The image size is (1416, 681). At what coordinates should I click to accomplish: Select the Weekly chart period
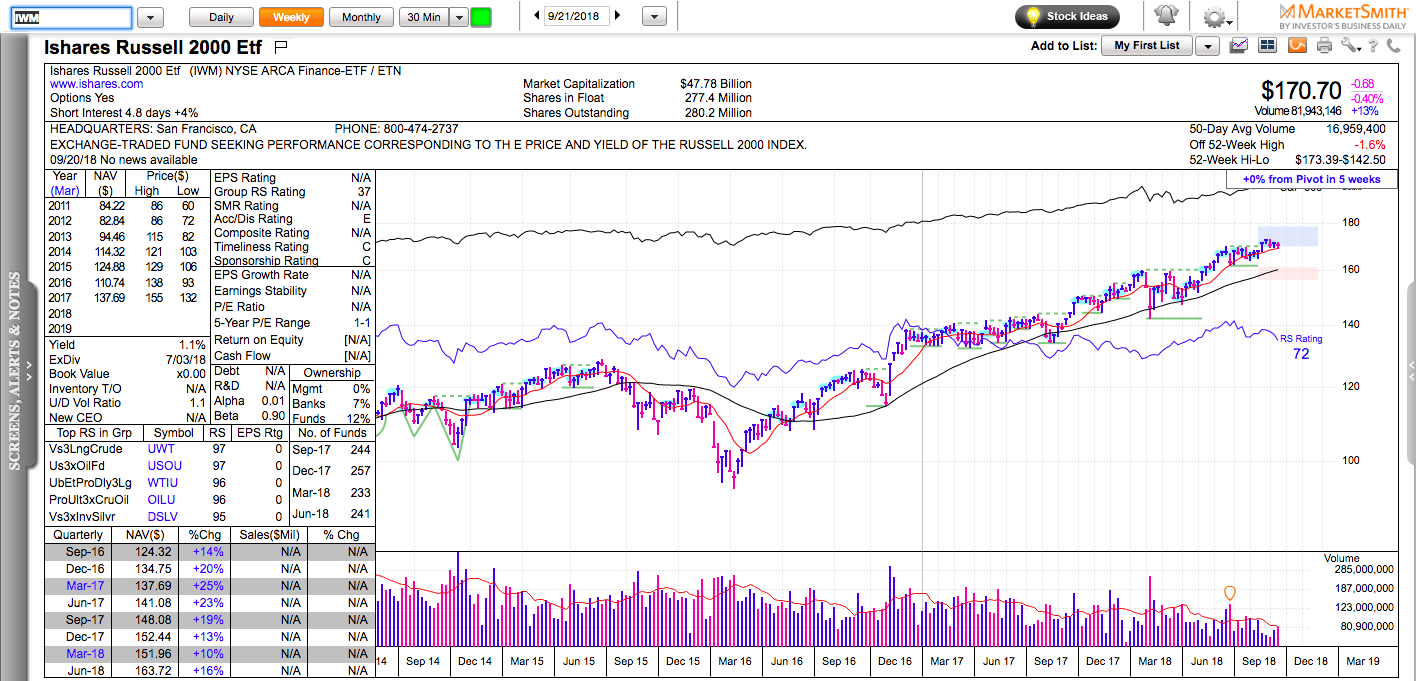291,17
